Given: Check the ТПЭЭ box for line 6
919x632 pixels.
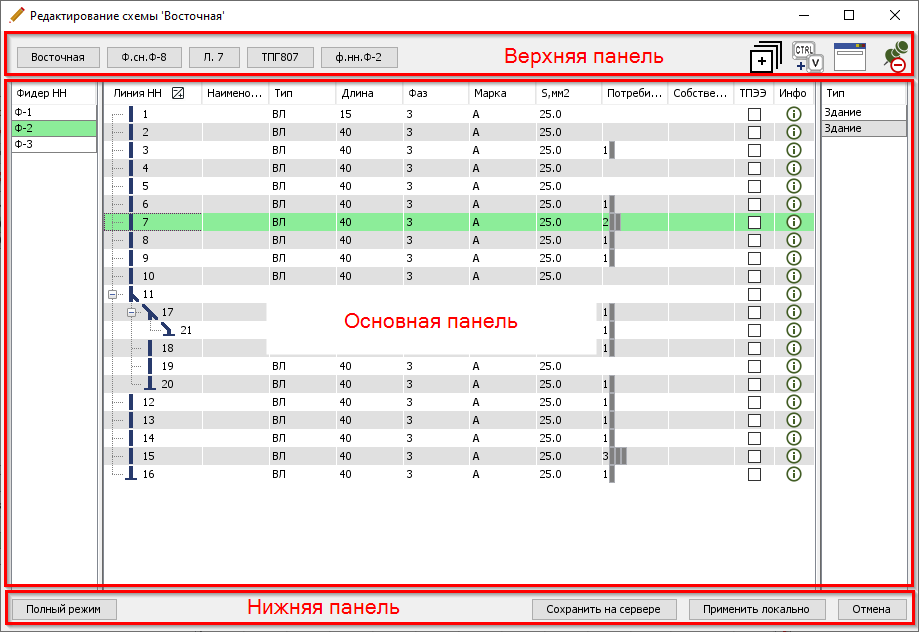Looking at the screenshot, I should [x=754, y=205].
